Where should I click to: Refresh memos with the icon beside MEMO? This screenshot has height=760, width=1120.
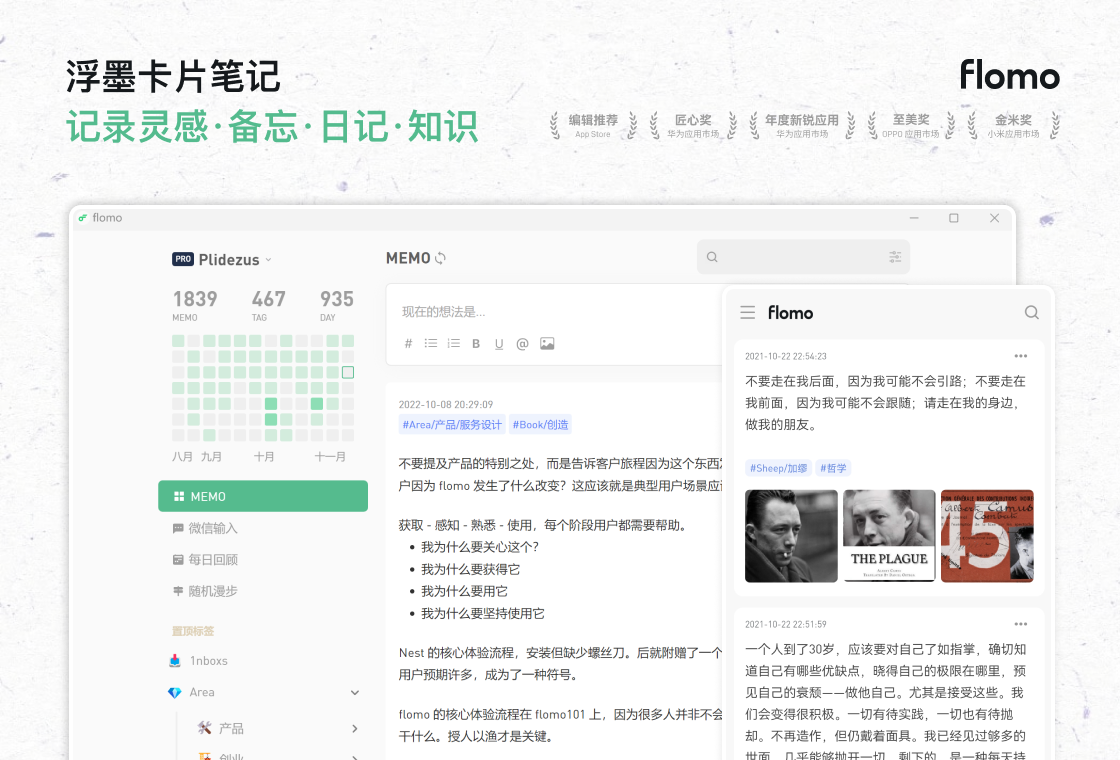click(442, 257)
